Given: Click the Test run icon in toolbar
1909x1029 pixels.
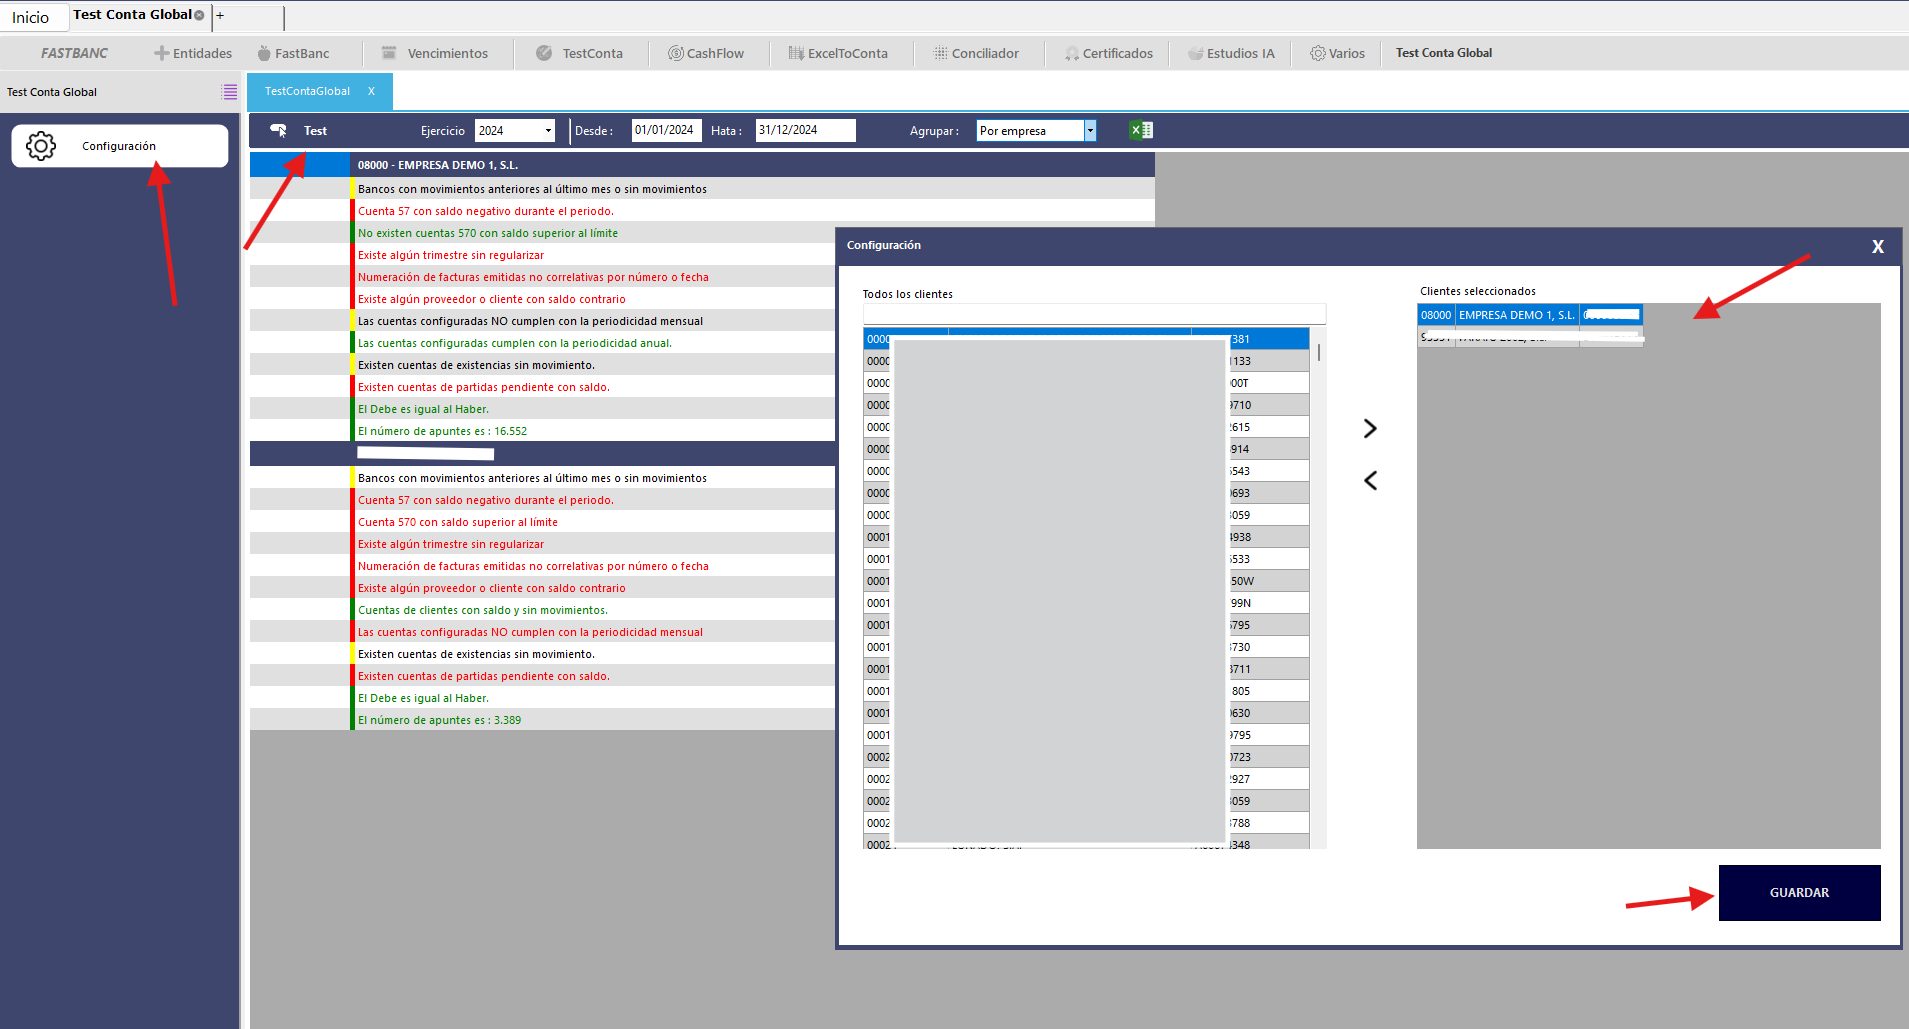Looking at the screenshot, I should (279, 130).
